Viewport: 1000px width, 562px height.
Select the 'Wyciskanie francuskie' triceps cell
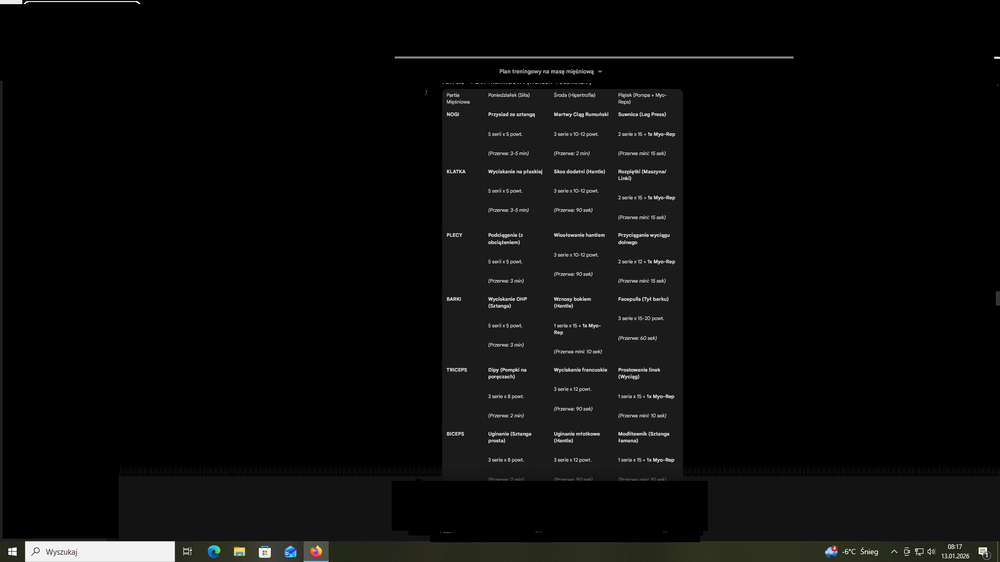tap(580, 370)
